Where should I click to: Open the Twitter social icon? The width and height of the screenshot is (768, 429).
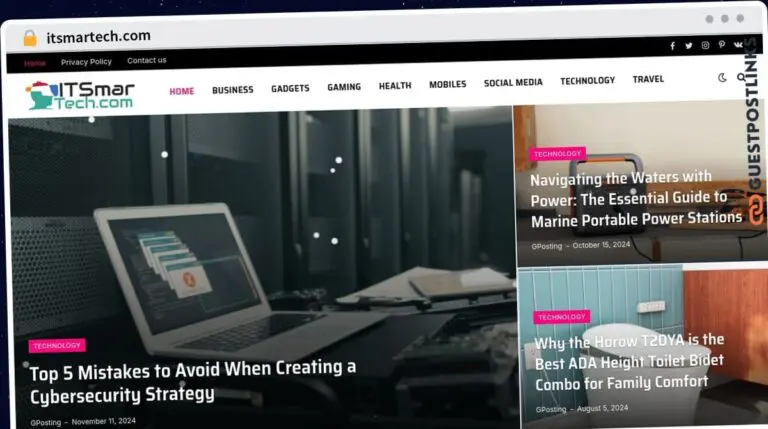(689, 46)
